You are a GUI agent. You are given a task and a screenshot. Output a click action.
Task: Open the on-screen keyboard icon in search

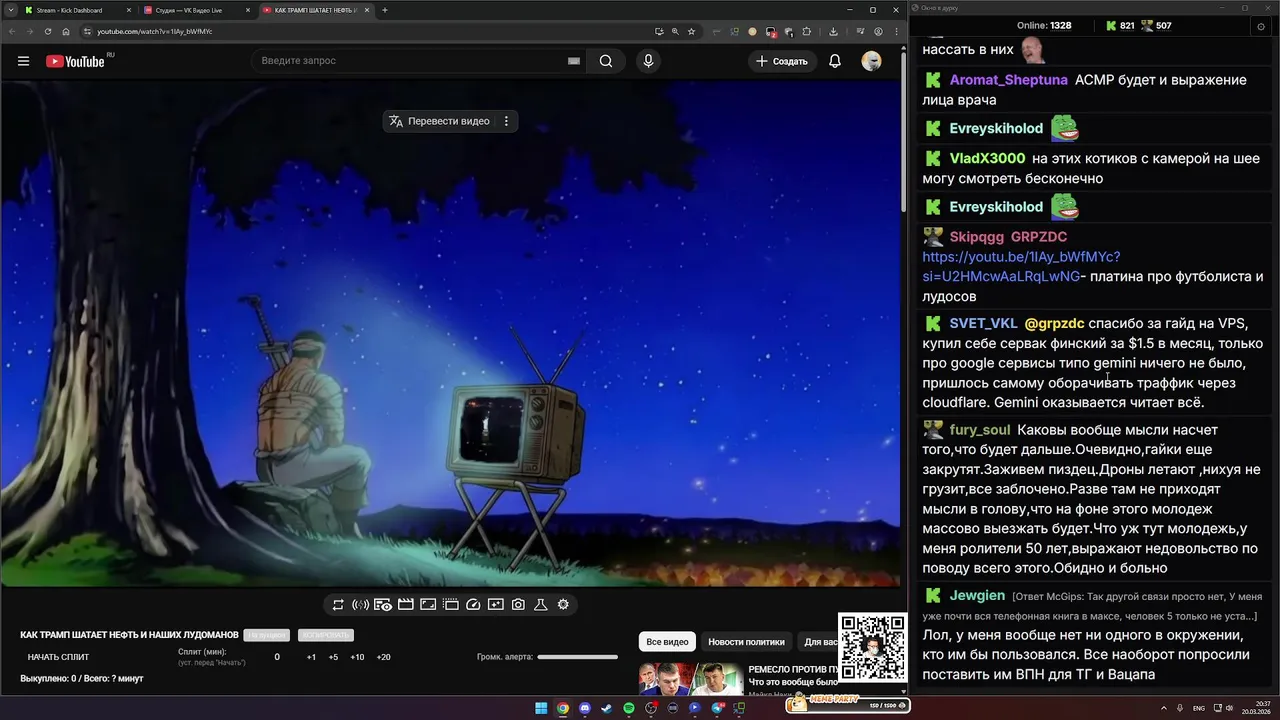[x=574, y=61]
